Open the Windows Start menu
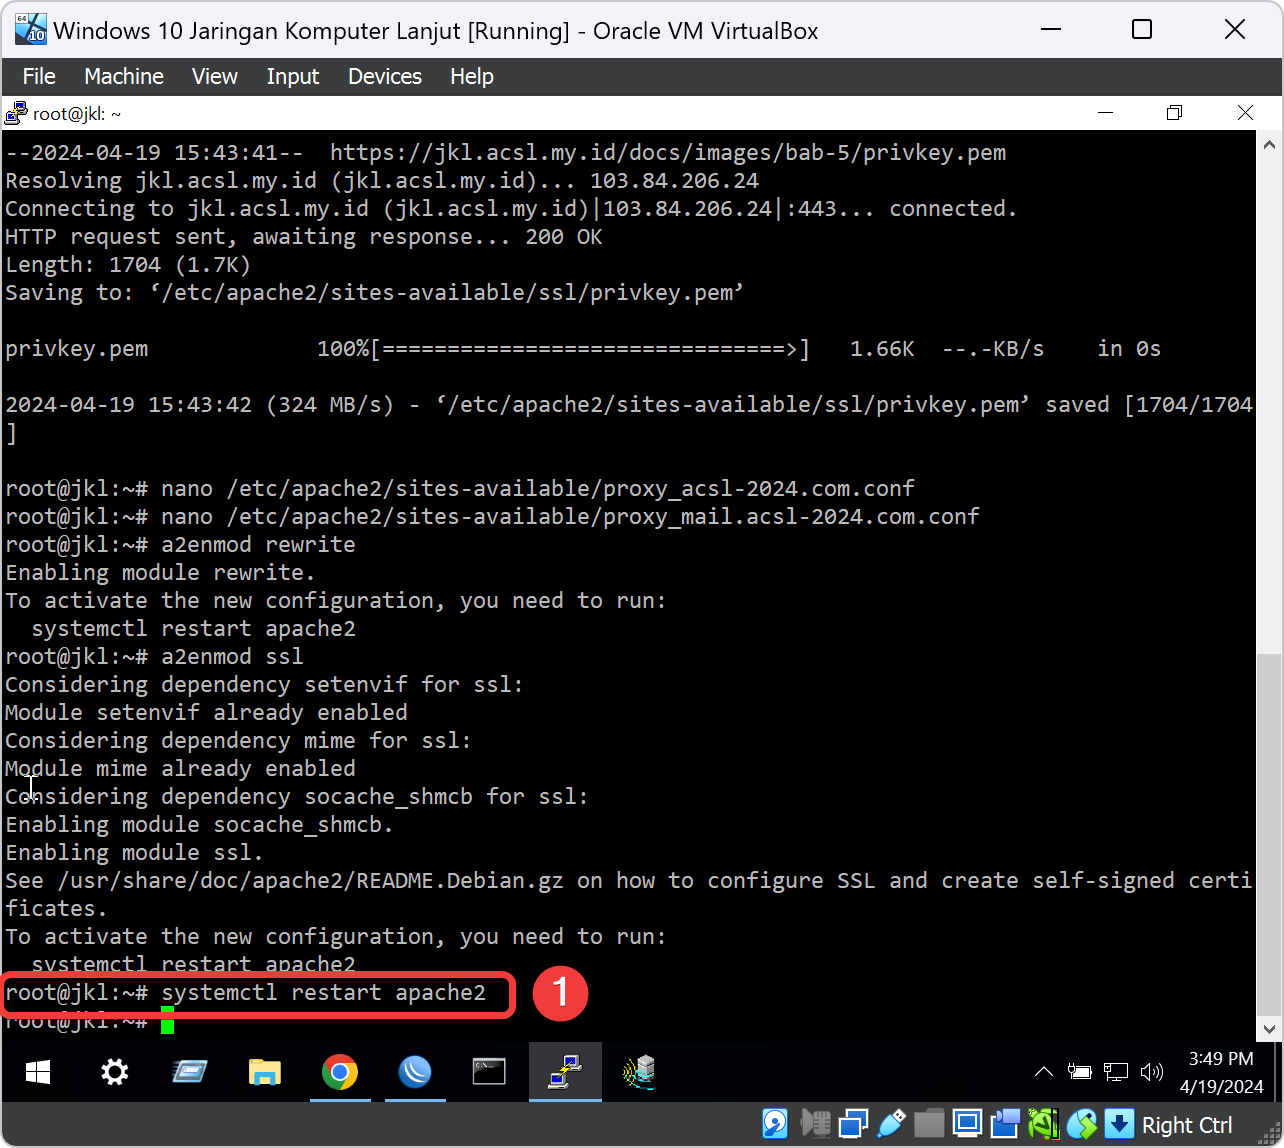The height and width of the screenshot is (1148, 1284). [x=39, y=1073]
